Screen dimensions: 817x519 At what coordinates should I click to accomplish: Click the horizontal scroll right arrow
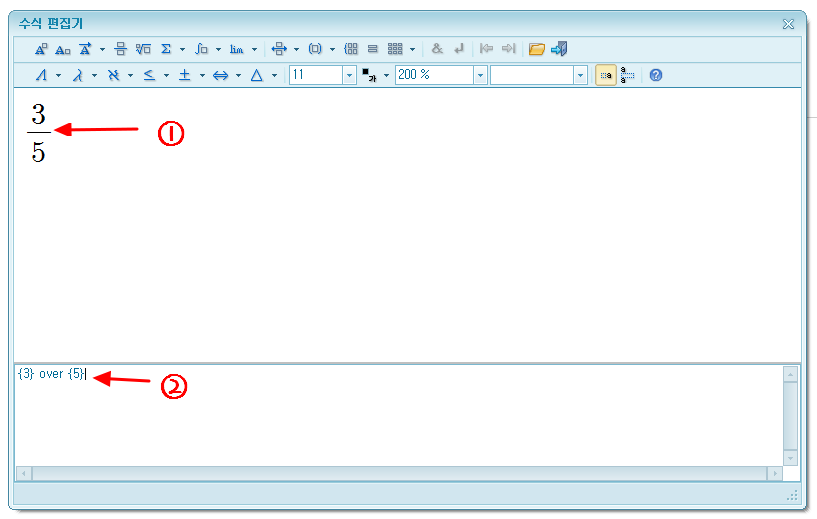tap(774, 474)
